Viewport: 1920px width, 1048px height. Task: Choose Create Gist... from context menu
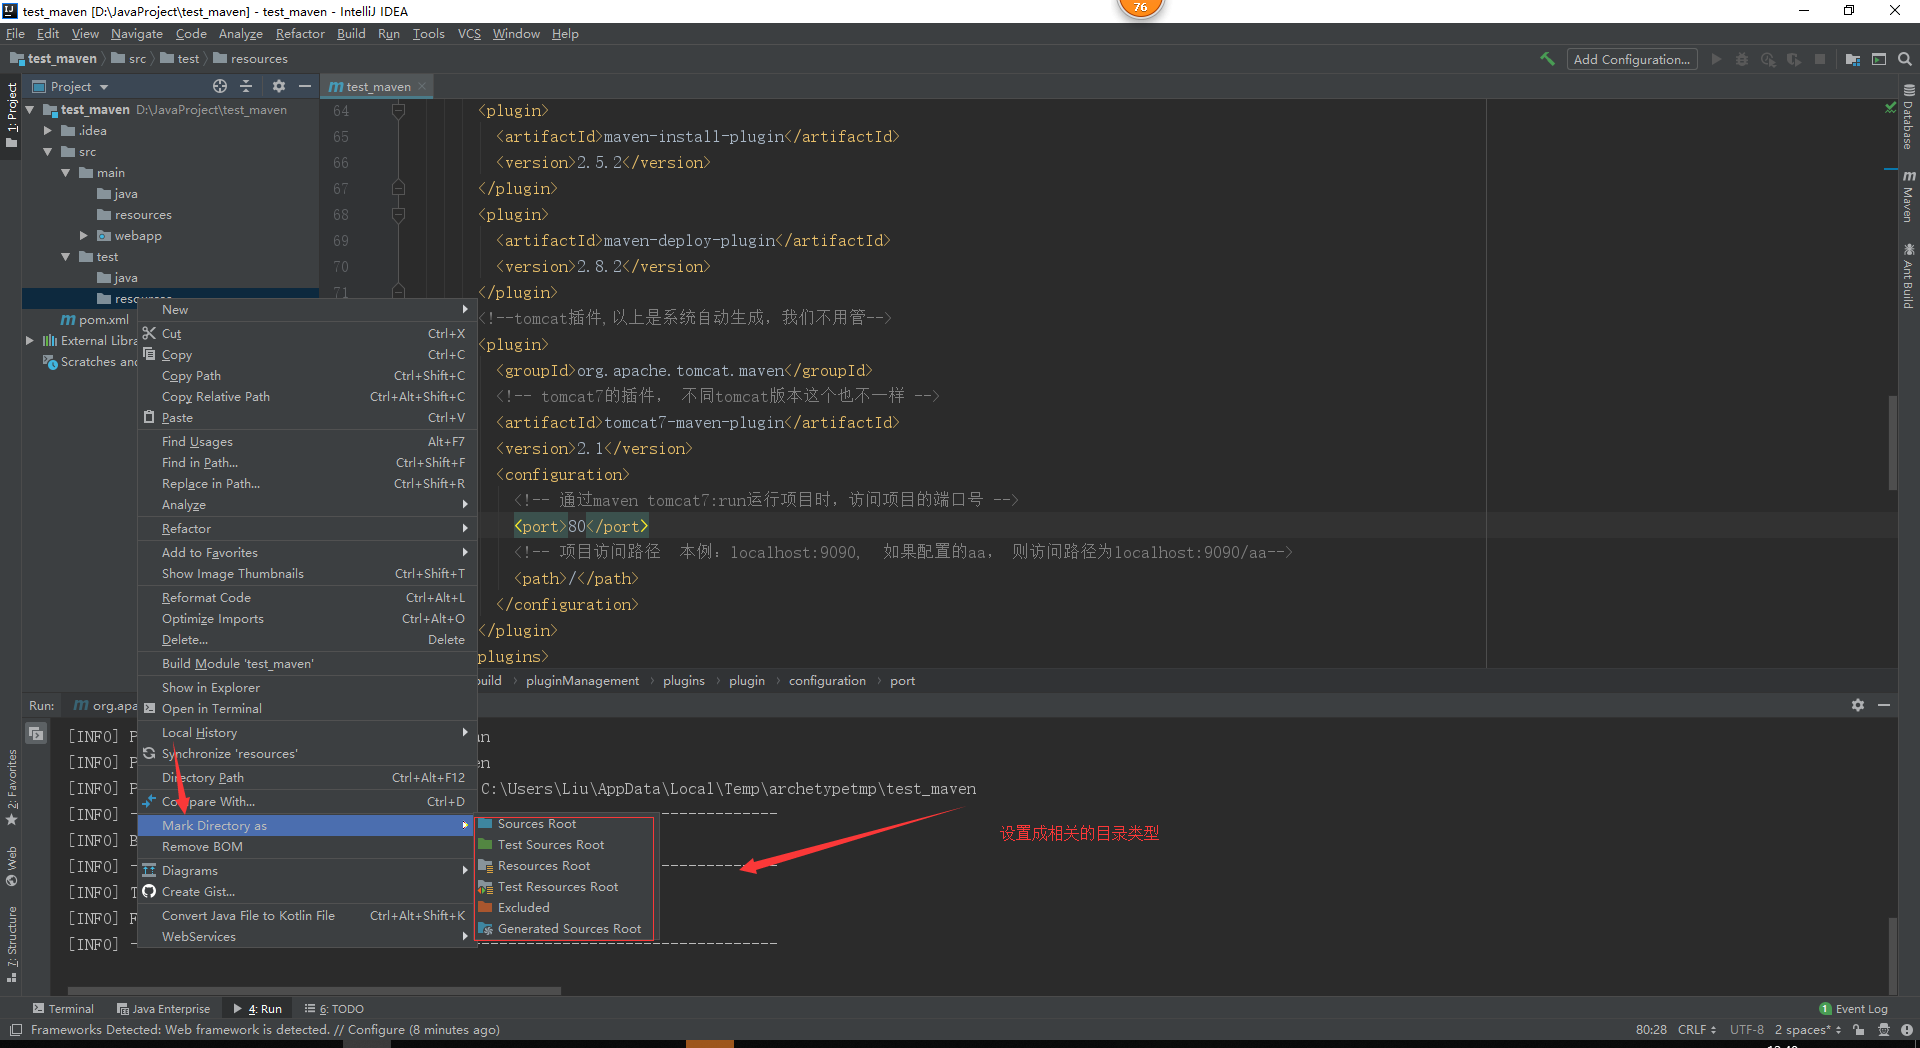point(306,892)
